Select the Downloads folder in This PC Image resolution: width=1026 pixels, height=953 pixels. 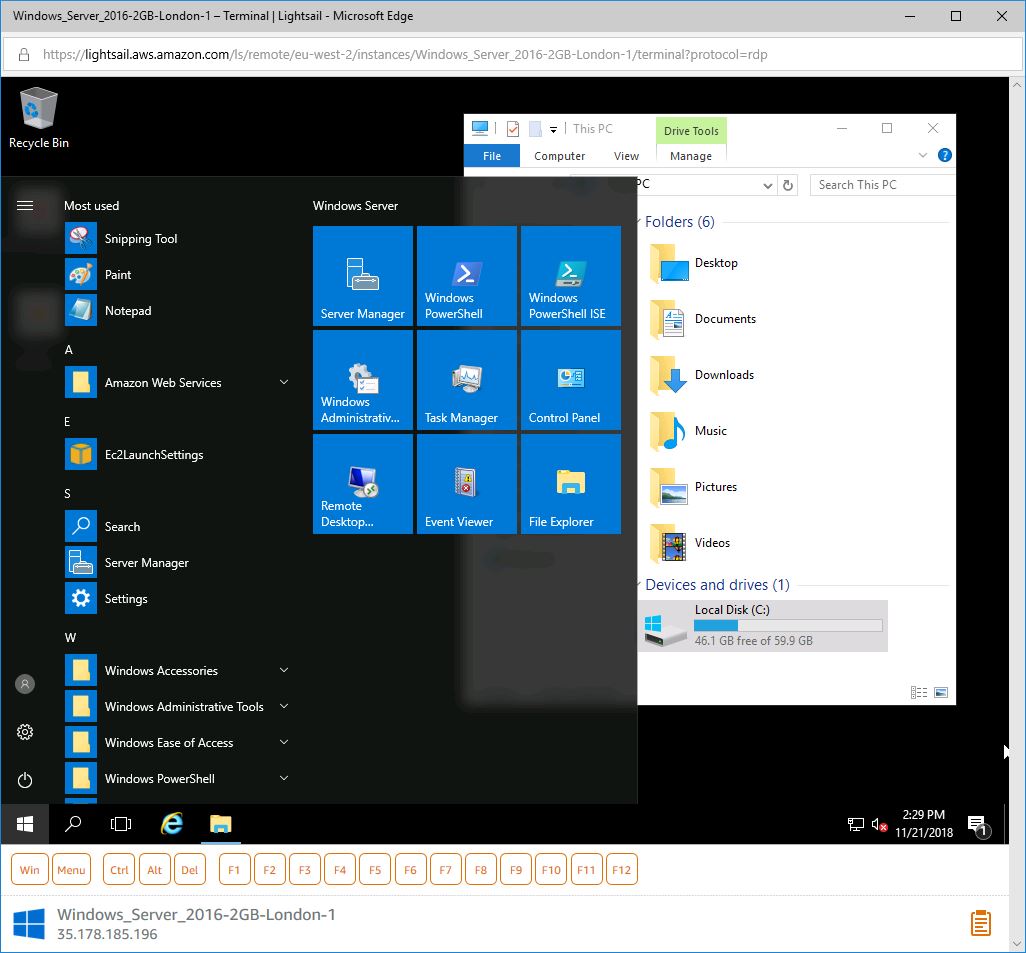click(701, 375)
